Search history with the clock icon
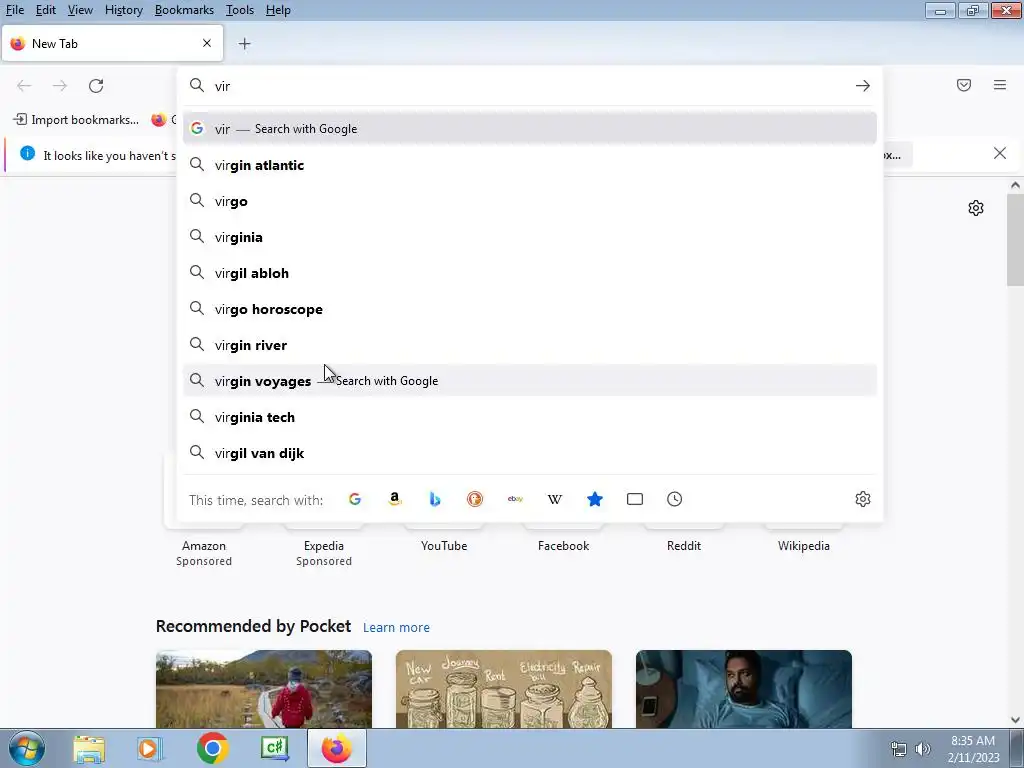 (x=675, y=500)
